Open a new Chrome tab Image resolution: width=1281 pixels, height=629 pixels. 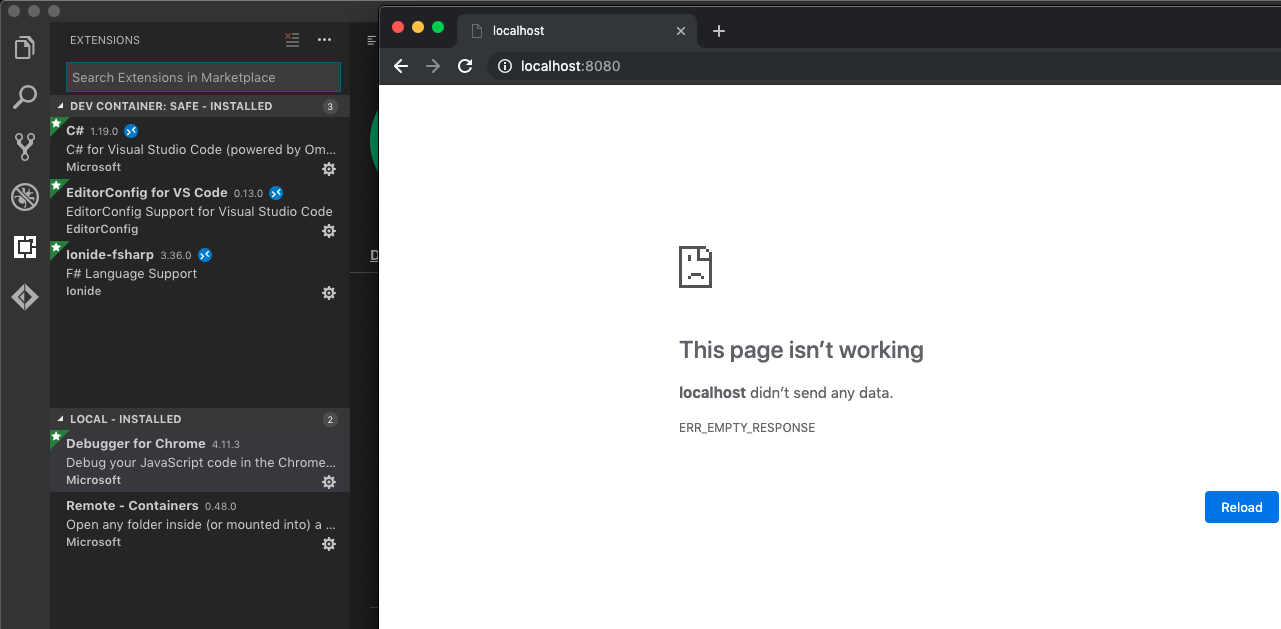(718, 31)
